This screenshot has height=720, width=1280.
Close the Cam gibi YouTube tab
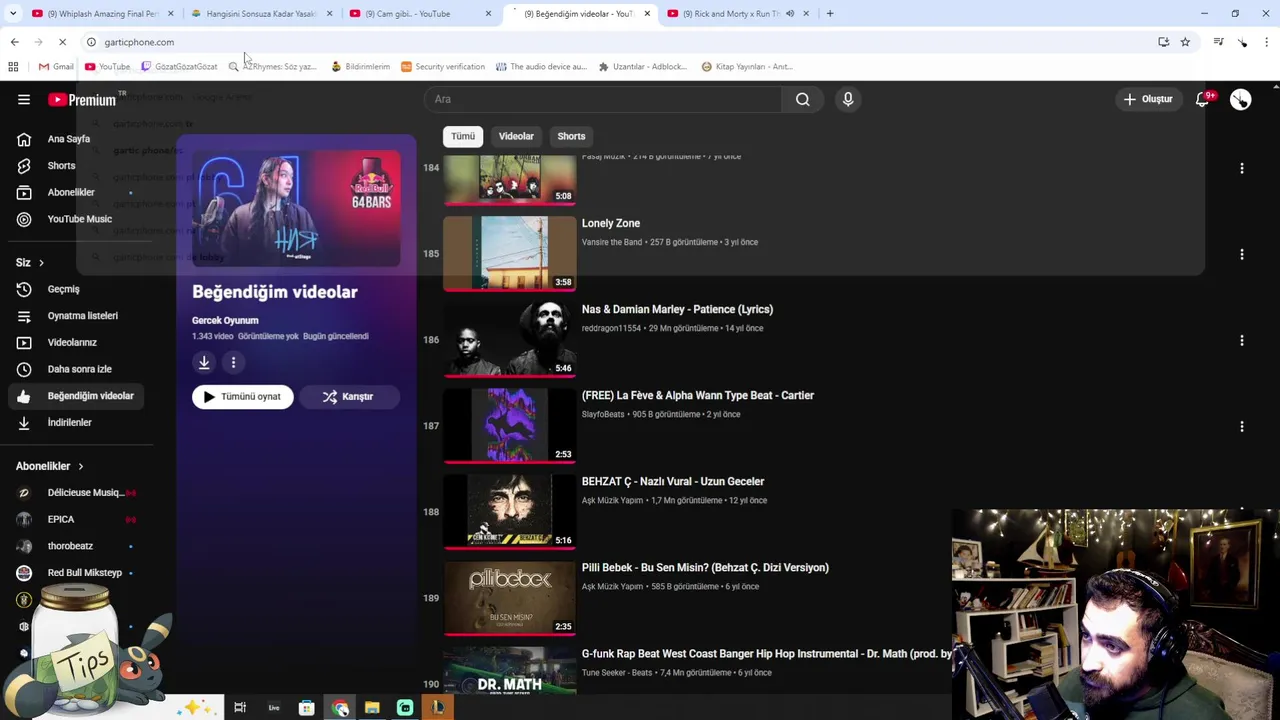[488, 14]
